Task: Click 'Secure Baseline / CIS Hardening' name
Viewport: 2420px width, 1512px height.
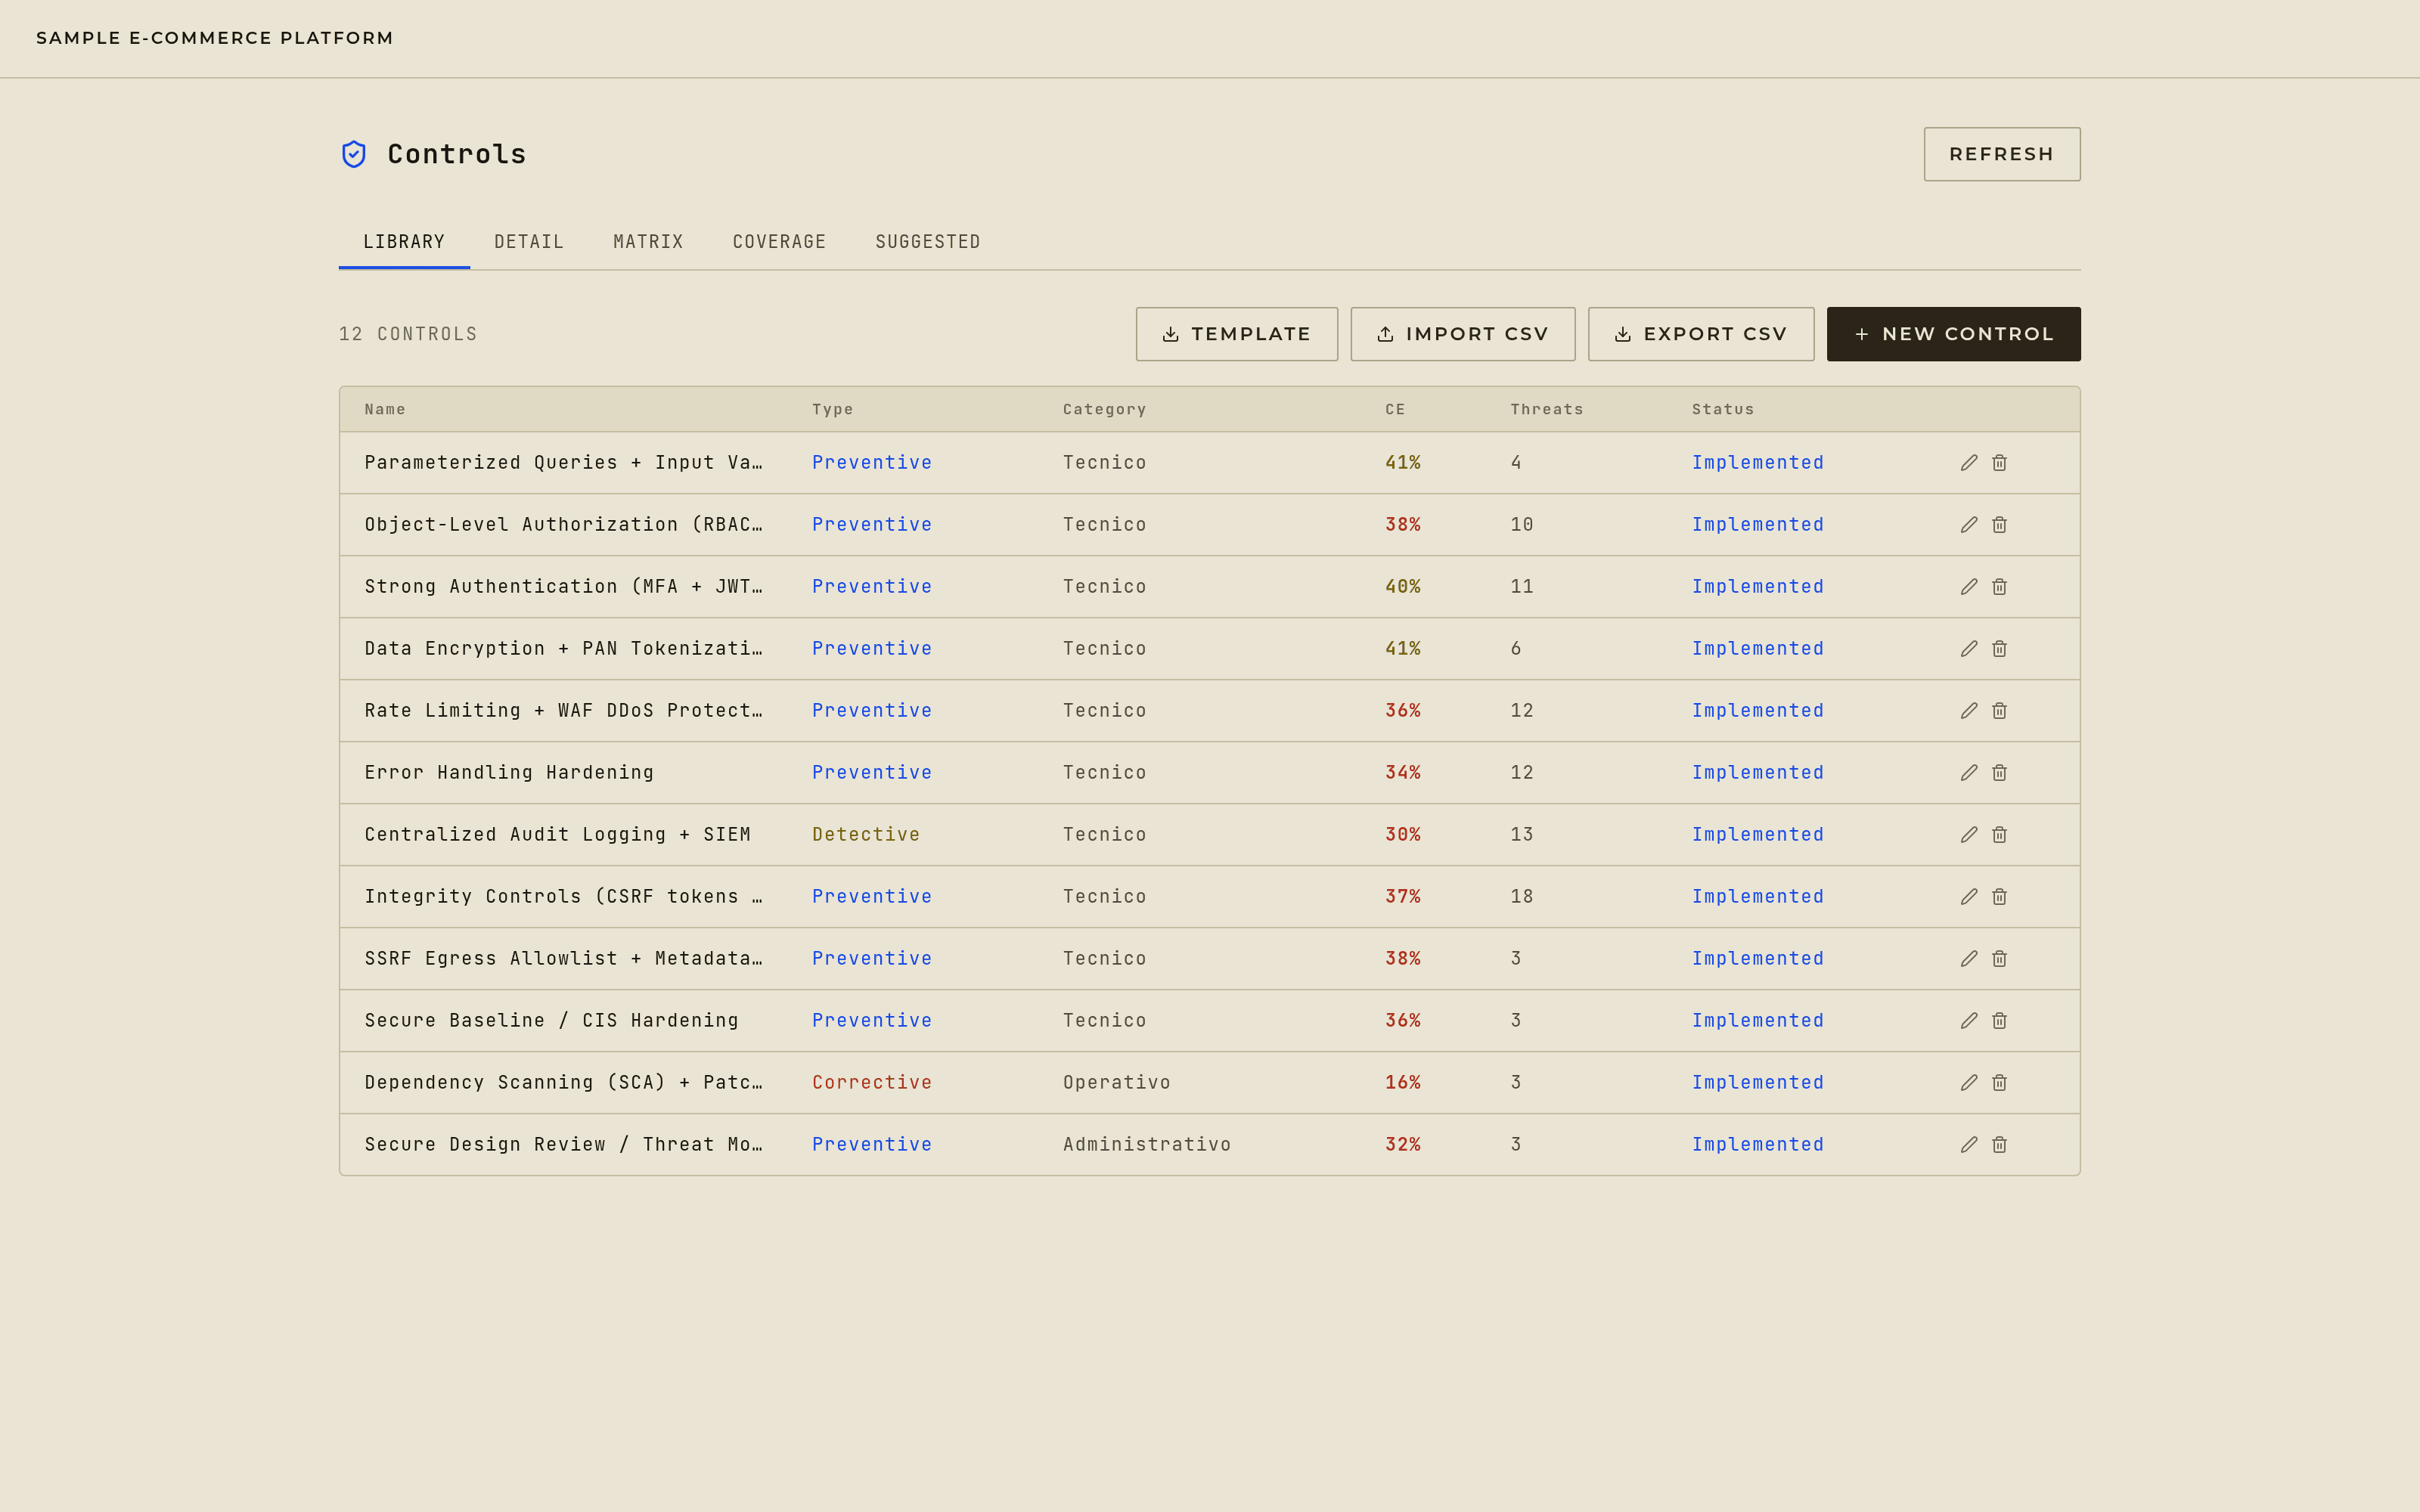Action: point(551,1021)
